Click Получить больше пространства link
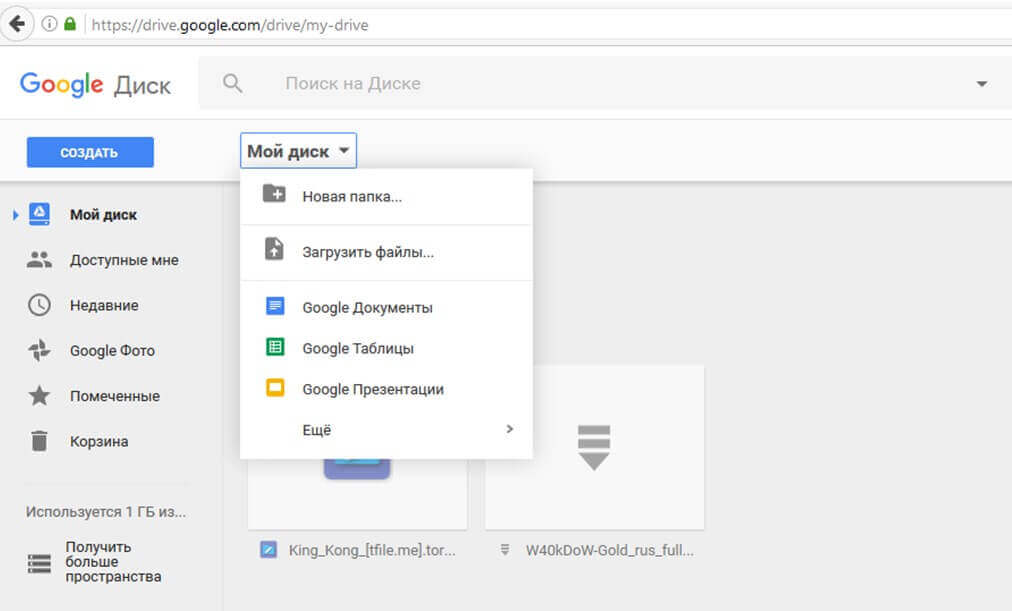The height and width of the screenshot is (611, 1012). (x=112, y=562)
